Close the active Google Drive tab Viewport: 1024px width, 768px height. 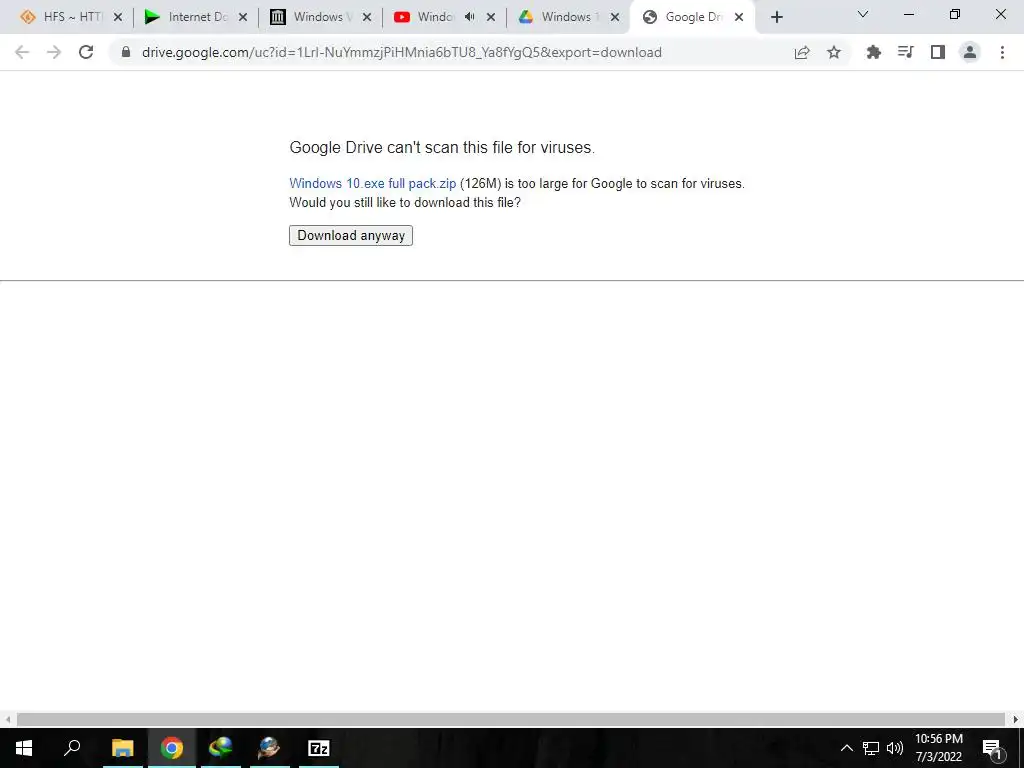click(739, 18)
